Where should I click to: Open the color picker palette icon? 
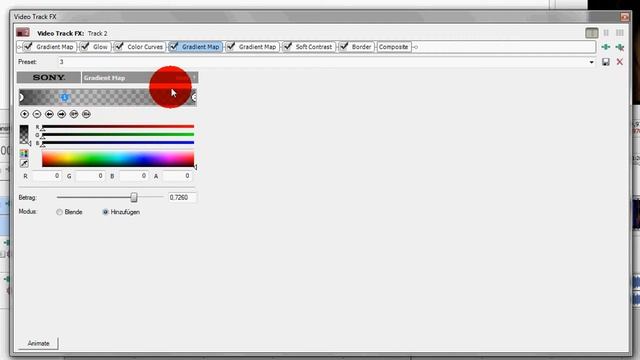click(24, 153)
